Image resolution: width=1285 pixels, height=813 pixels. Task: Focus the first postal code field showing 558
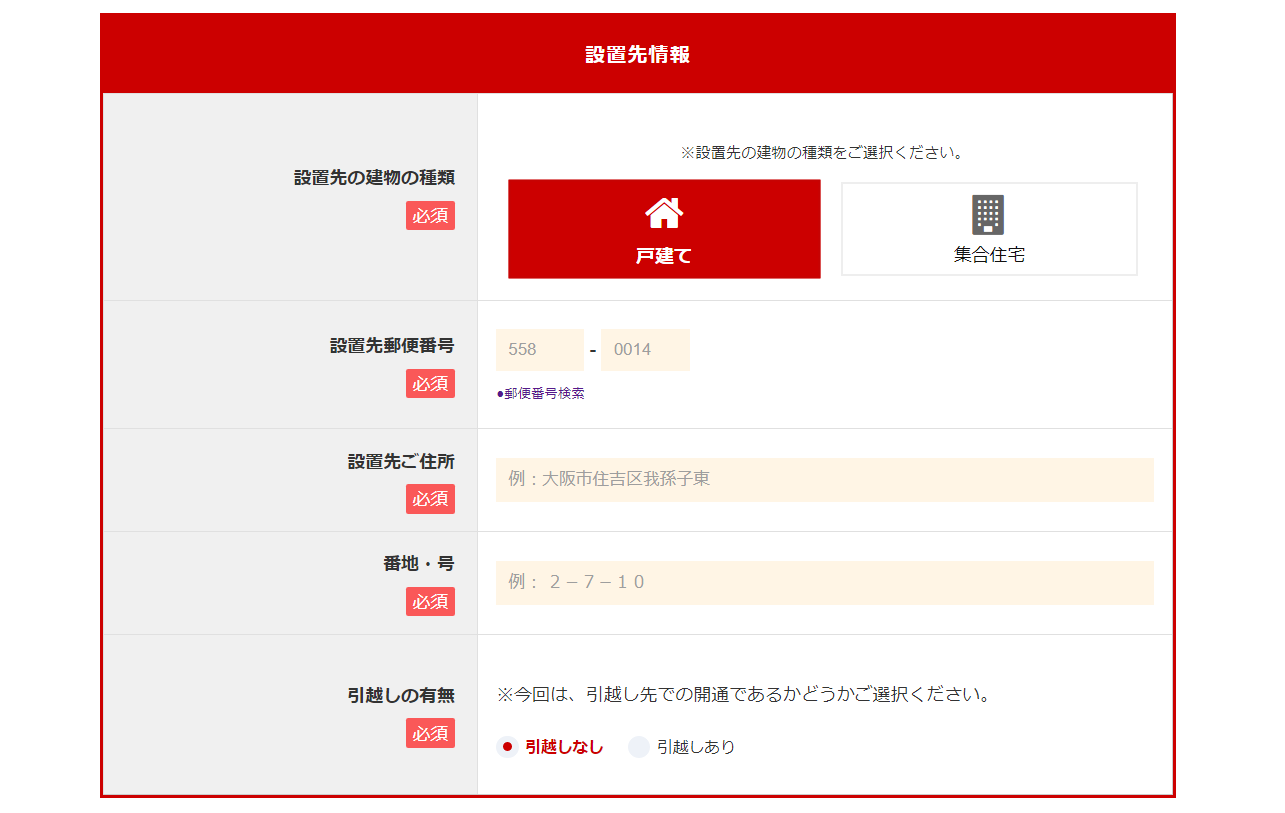click(539, 350)
